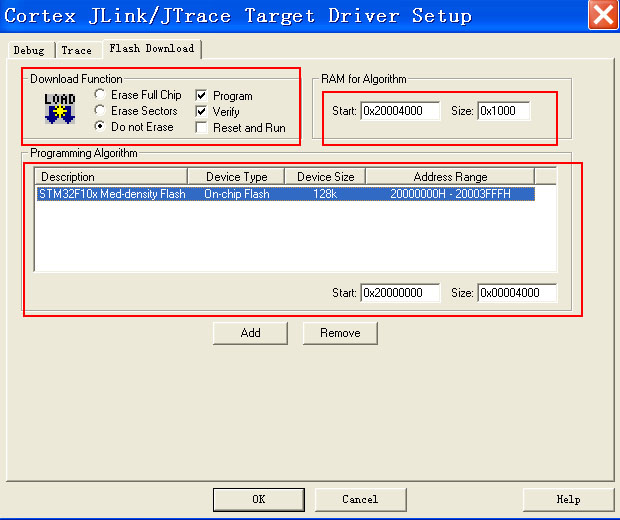Viewport: 620px width, 520px height.
Task: Select the Flash Download tab
Action: [x=152, y=49]
